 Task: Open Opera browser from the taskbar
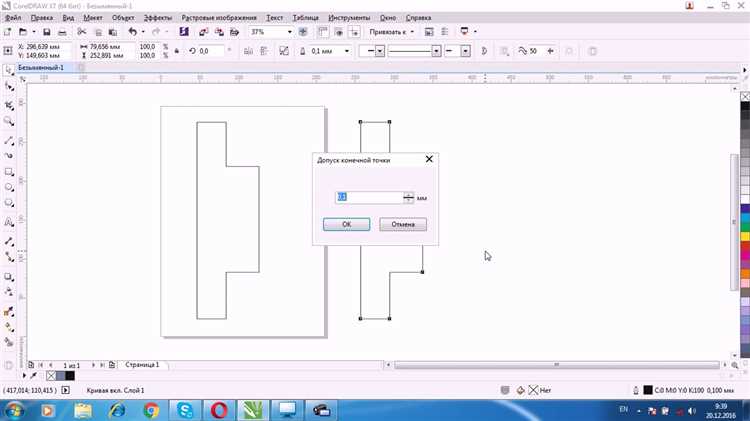tap(219, 409)
